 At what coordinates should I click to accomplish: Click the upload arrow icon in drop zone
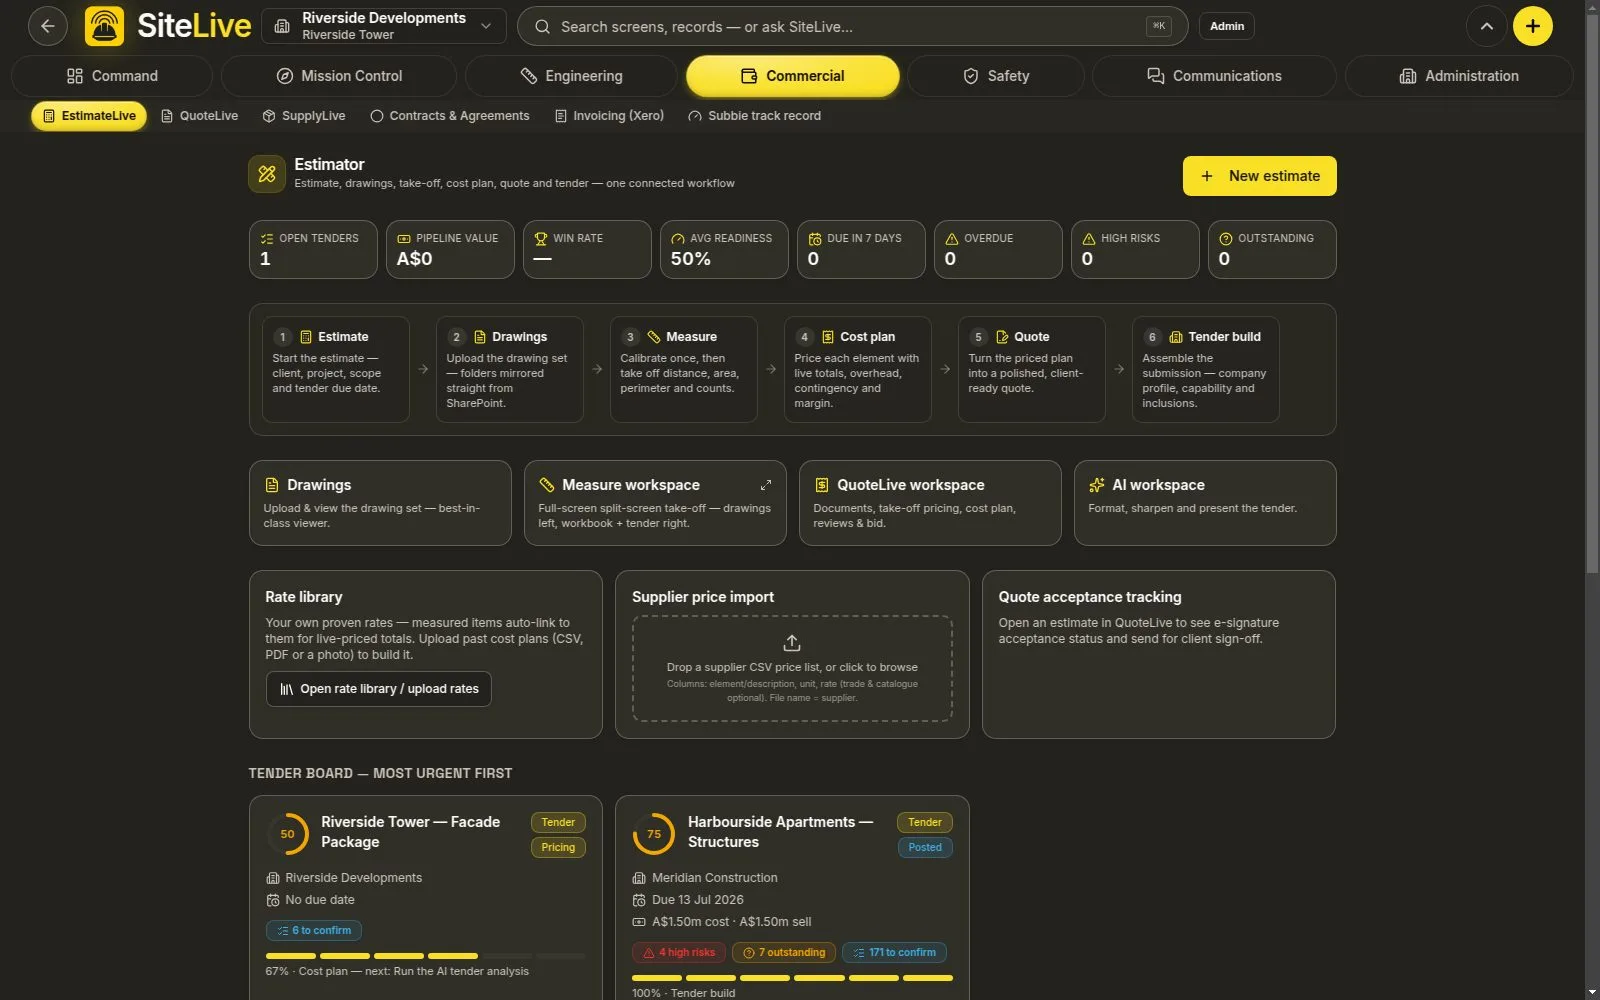[792, 643]
